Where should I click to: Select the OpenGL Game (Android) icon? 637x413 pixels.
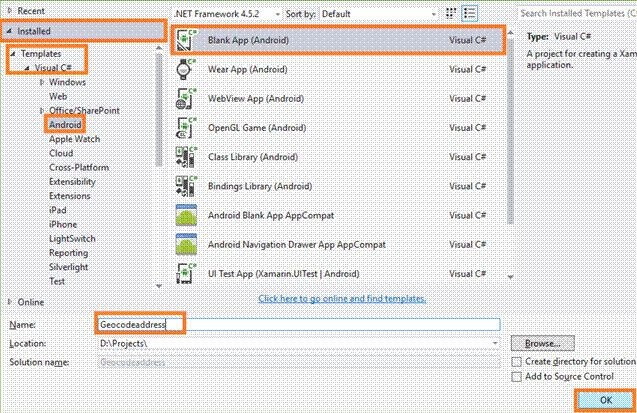pos(186,128)
